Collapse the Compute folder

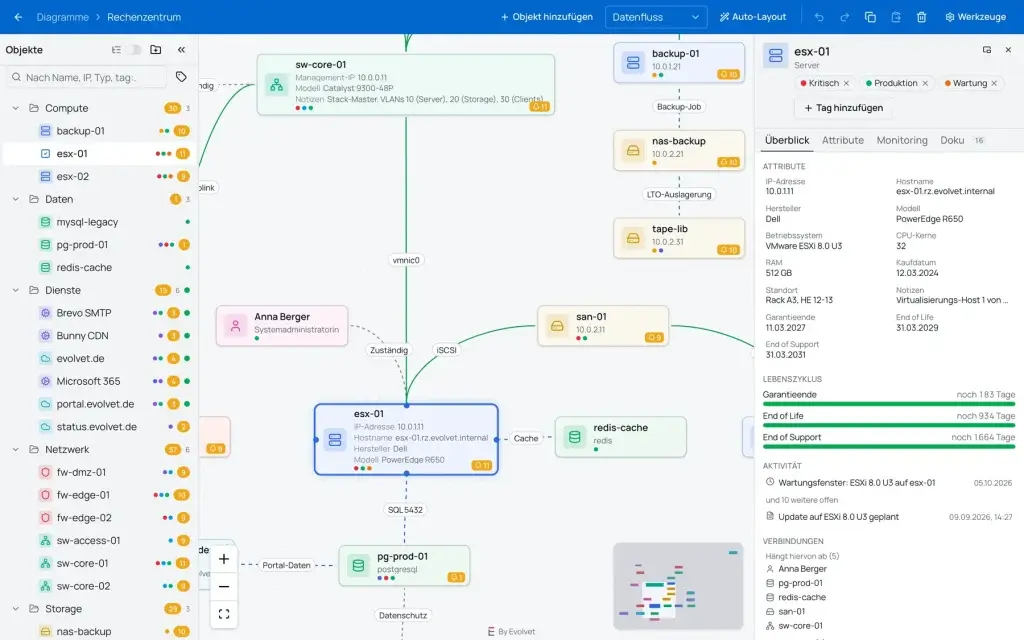(16, 108)
